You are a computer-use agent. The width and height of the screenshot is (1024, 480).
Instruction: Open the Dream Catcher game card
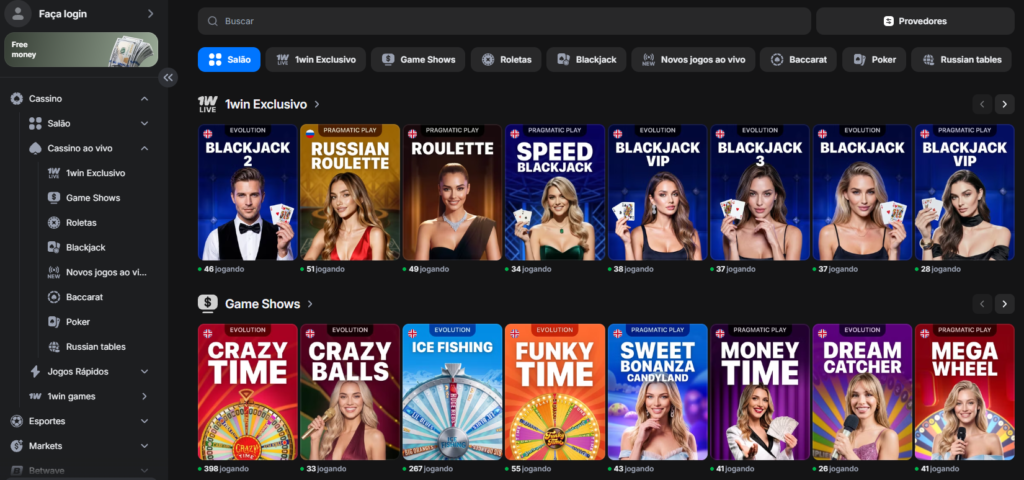(x=862, y=392)
